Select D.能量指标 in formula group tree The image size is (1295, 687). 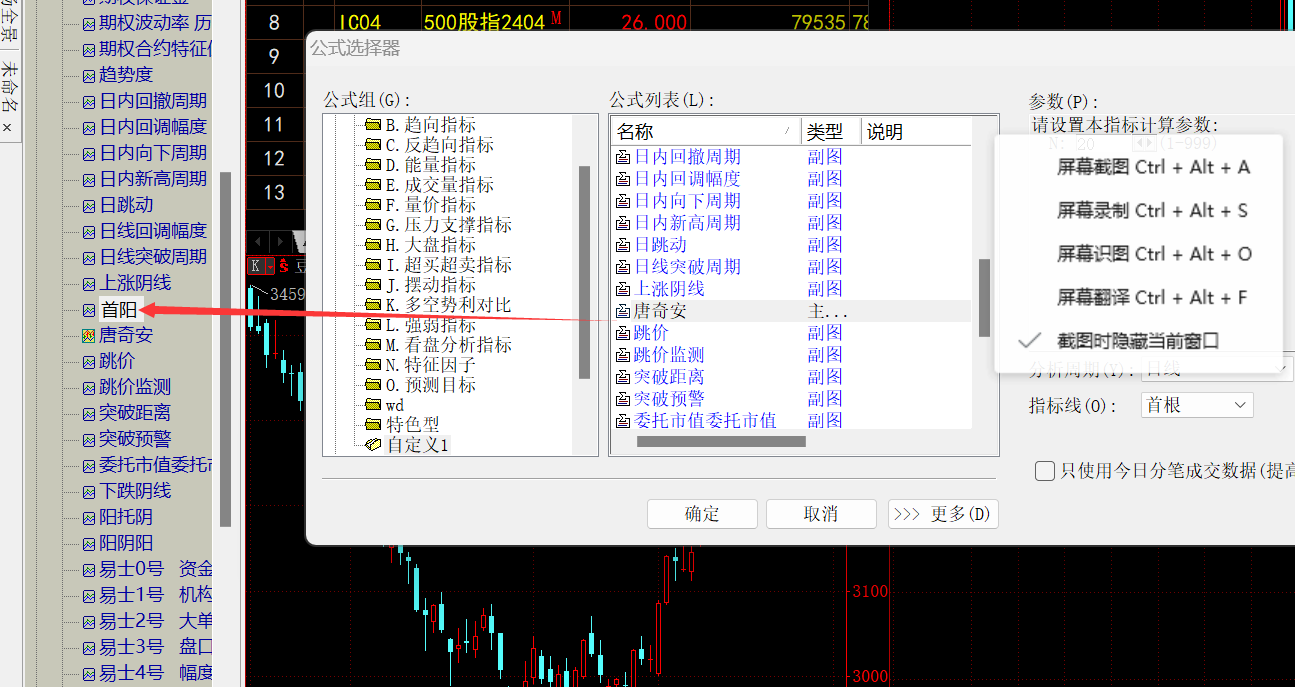point(431,165)
